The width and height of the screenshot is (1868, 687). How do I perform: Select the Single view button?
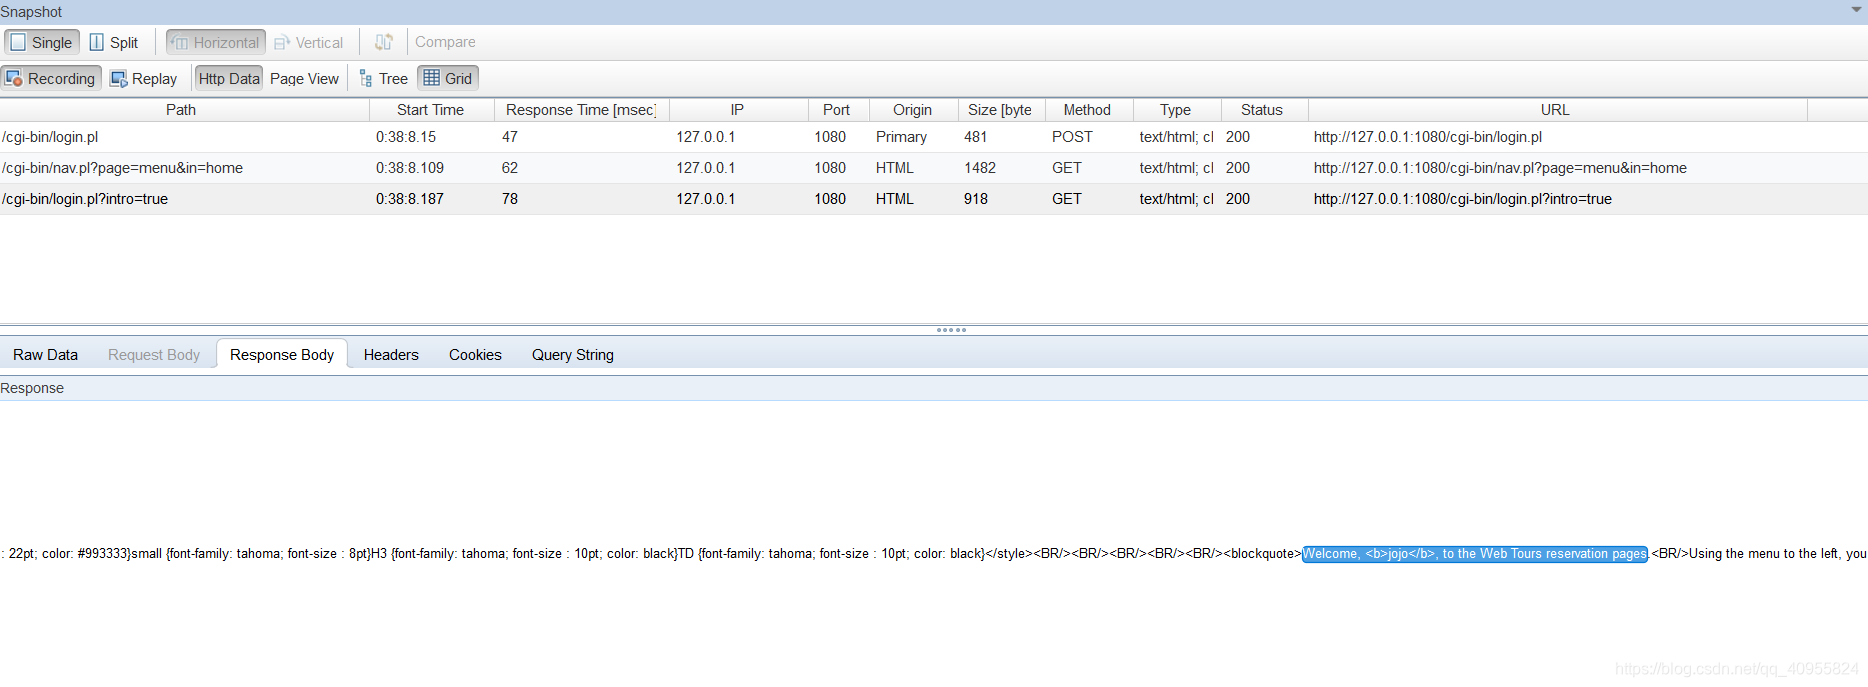pyautogui.click(x=42, y=42)
